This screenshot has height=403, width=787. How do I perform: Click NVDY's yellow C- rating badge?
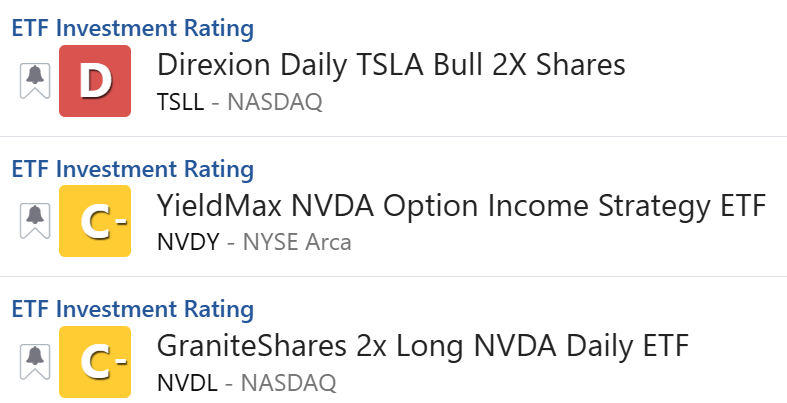point(95,221)
